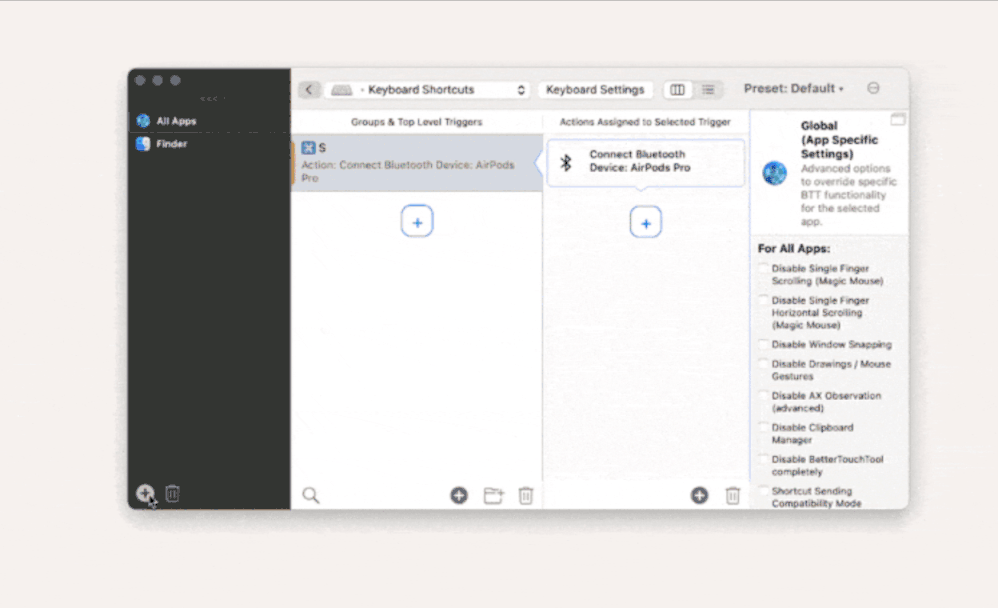Open Keyboard Settings

coord(595,90)
